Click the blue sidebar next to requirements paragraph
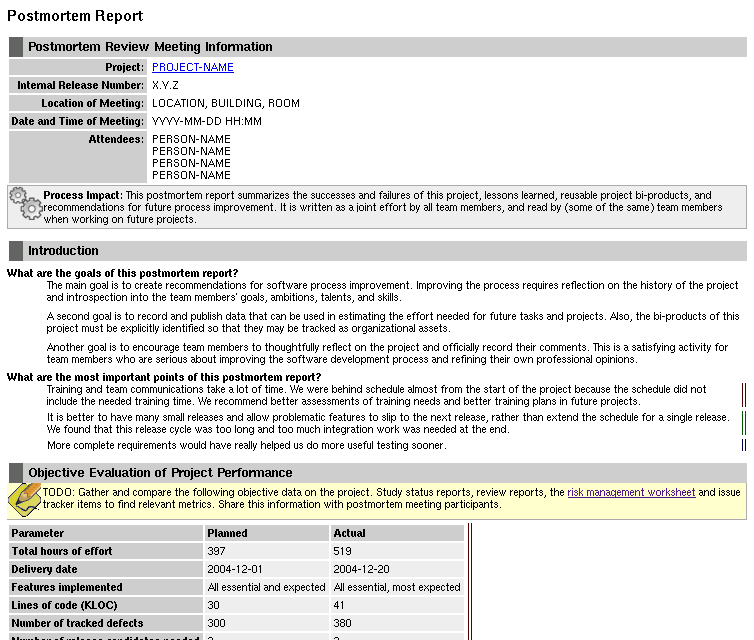Viewport: 754px width, 640px height. pyautogui.click(x=744, y=445)
